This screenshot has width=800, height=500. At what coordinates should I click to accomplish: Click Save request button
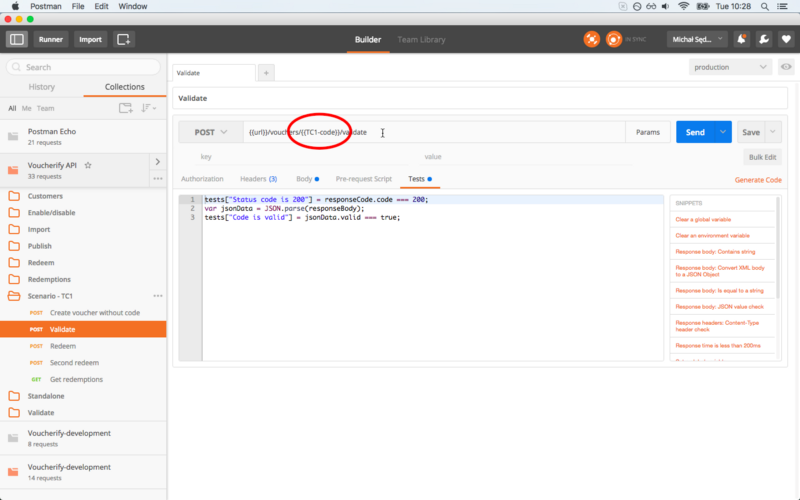tap(751, 132)
